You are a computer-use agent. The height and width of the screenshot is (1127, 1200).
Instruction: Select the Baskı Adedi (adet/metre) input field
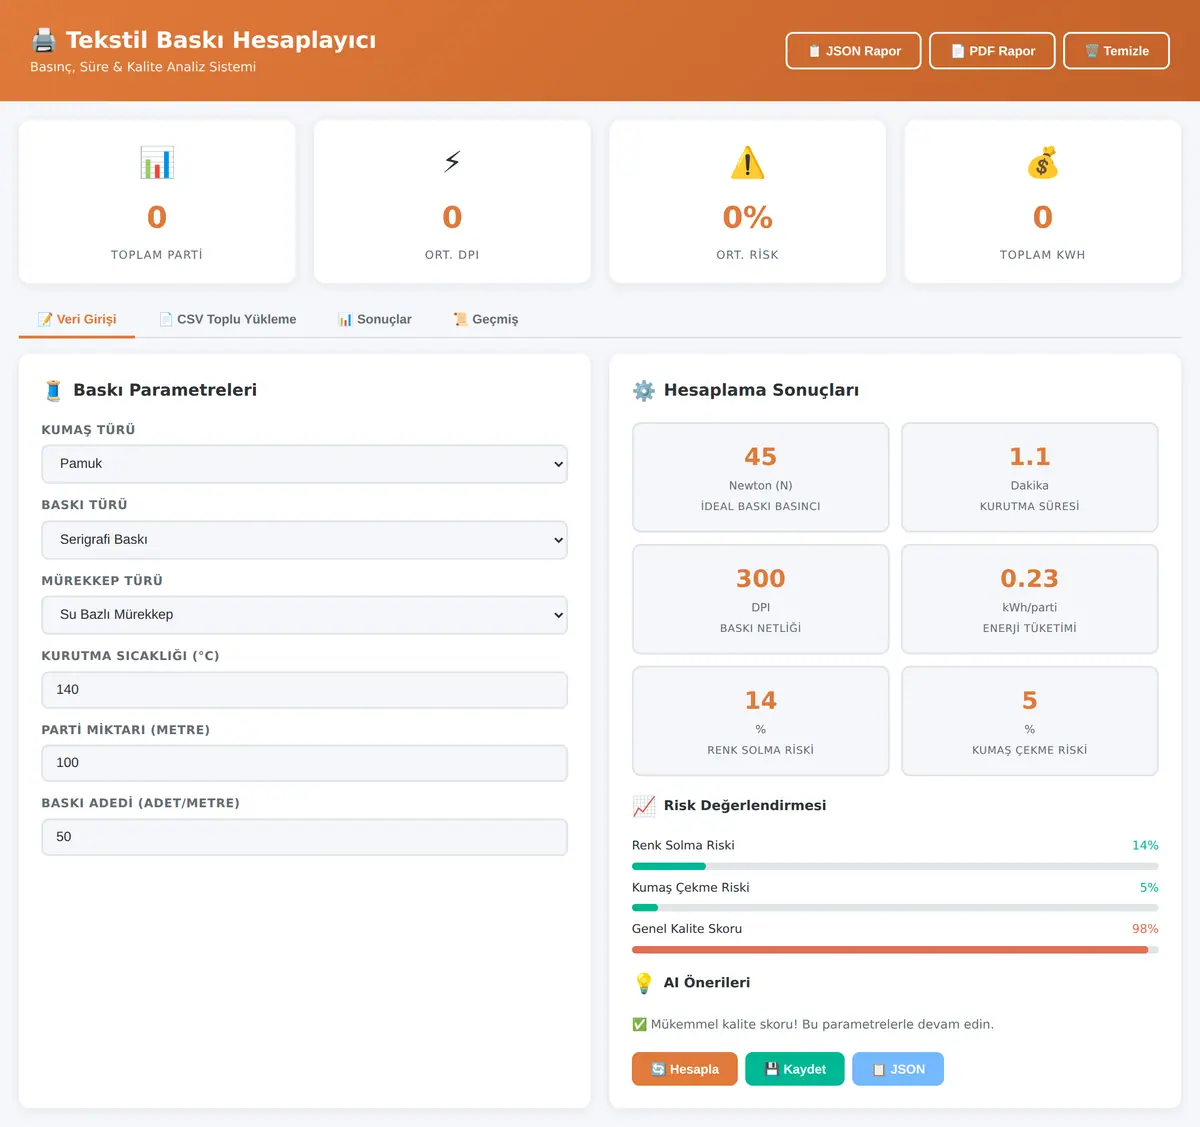tap(304, 837)
